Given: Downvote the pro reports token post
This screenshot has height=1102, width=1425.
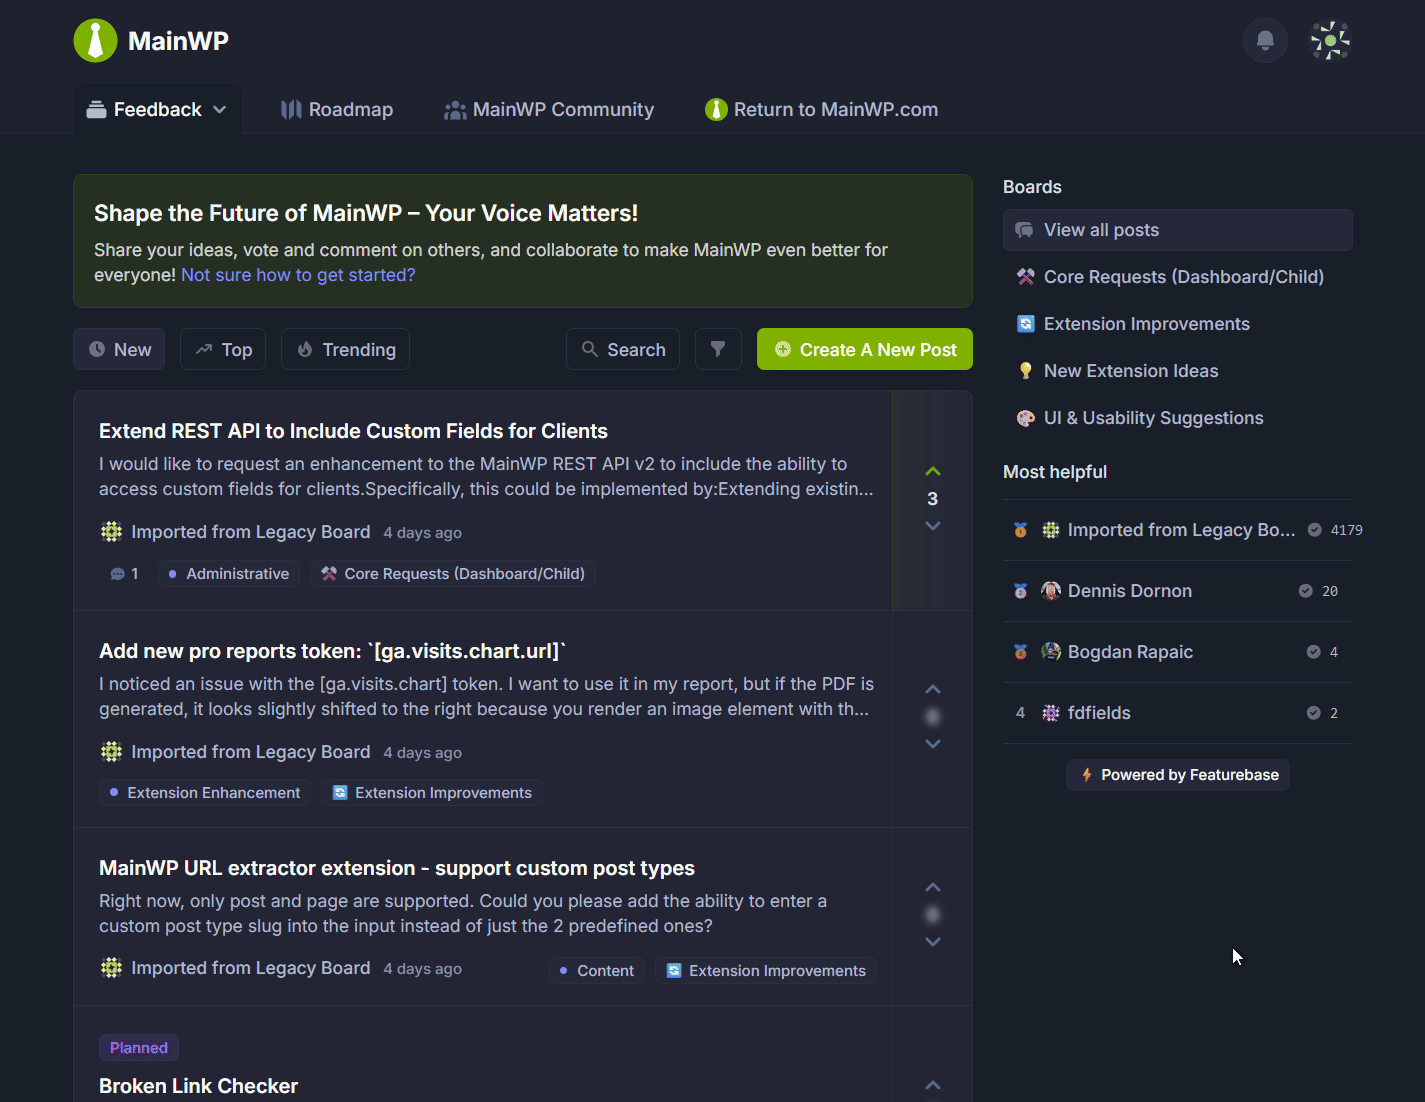Looking at the screenshot, I should [933, 744].
